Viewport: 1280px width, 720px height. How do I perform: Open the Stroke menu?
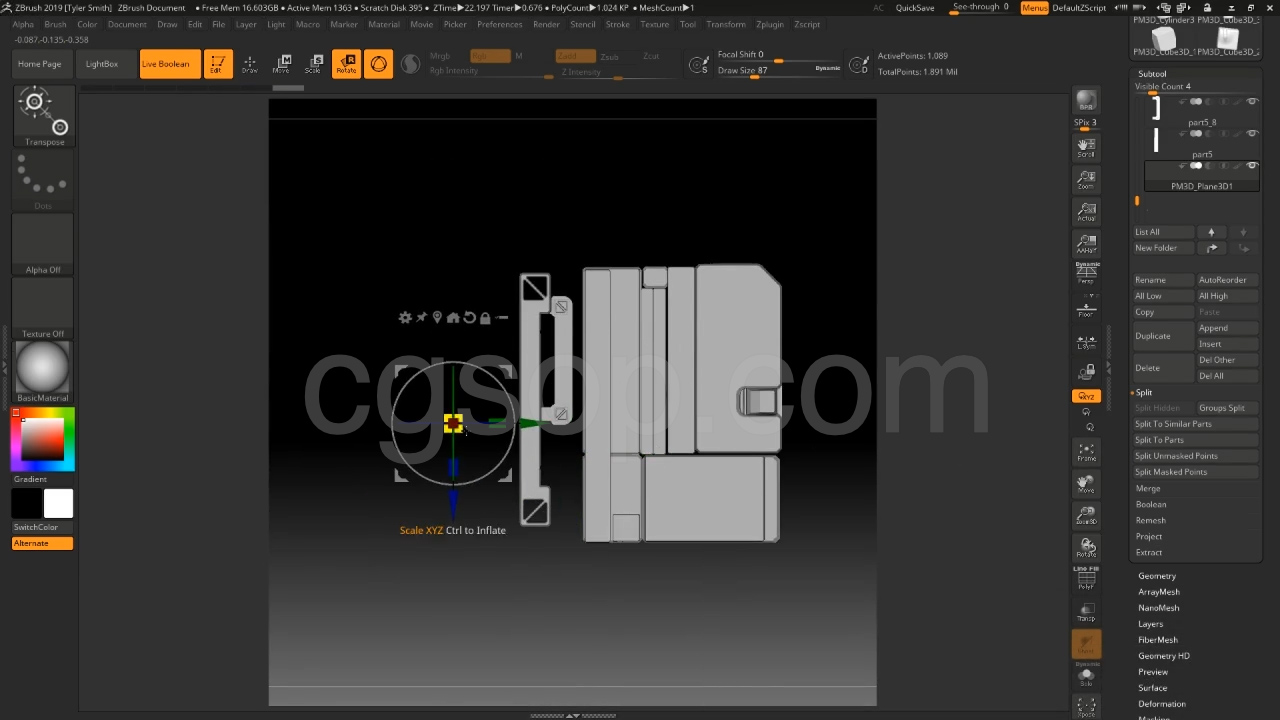618,24
